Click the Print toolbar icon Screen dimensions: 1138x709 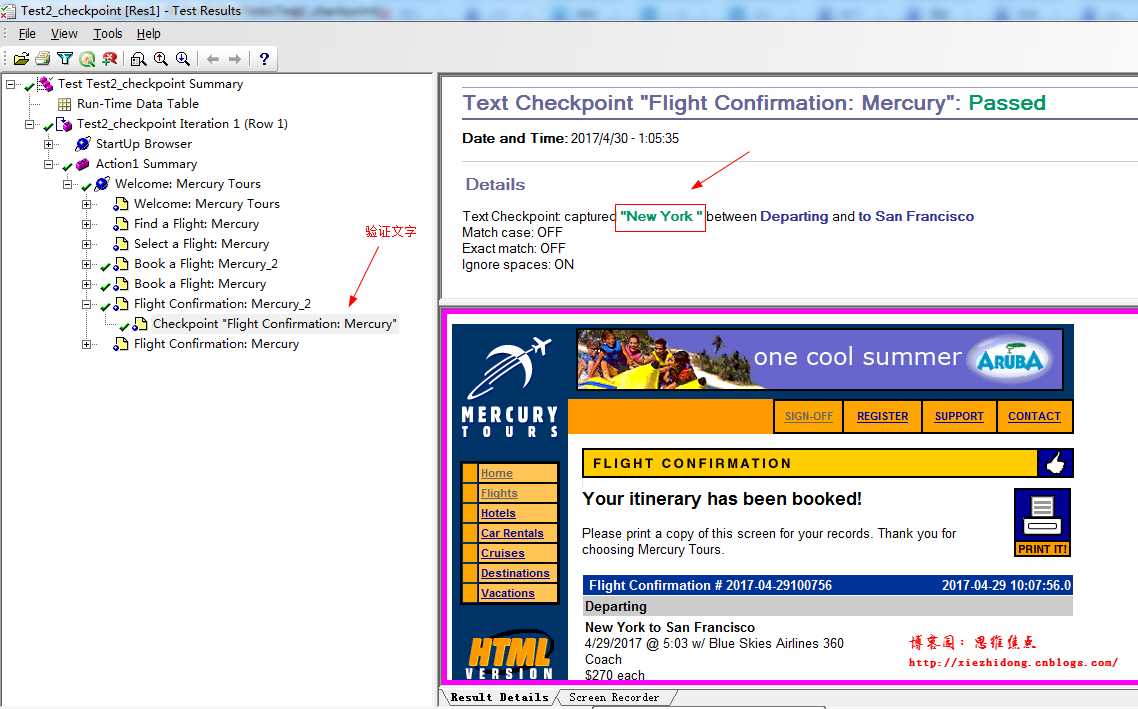43,59
